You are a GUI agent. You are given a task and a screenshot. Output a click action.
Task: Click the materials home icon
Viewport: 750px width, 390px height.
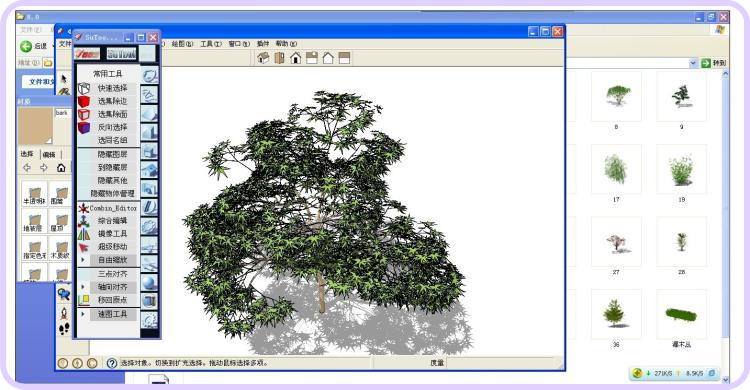point(61,168)
